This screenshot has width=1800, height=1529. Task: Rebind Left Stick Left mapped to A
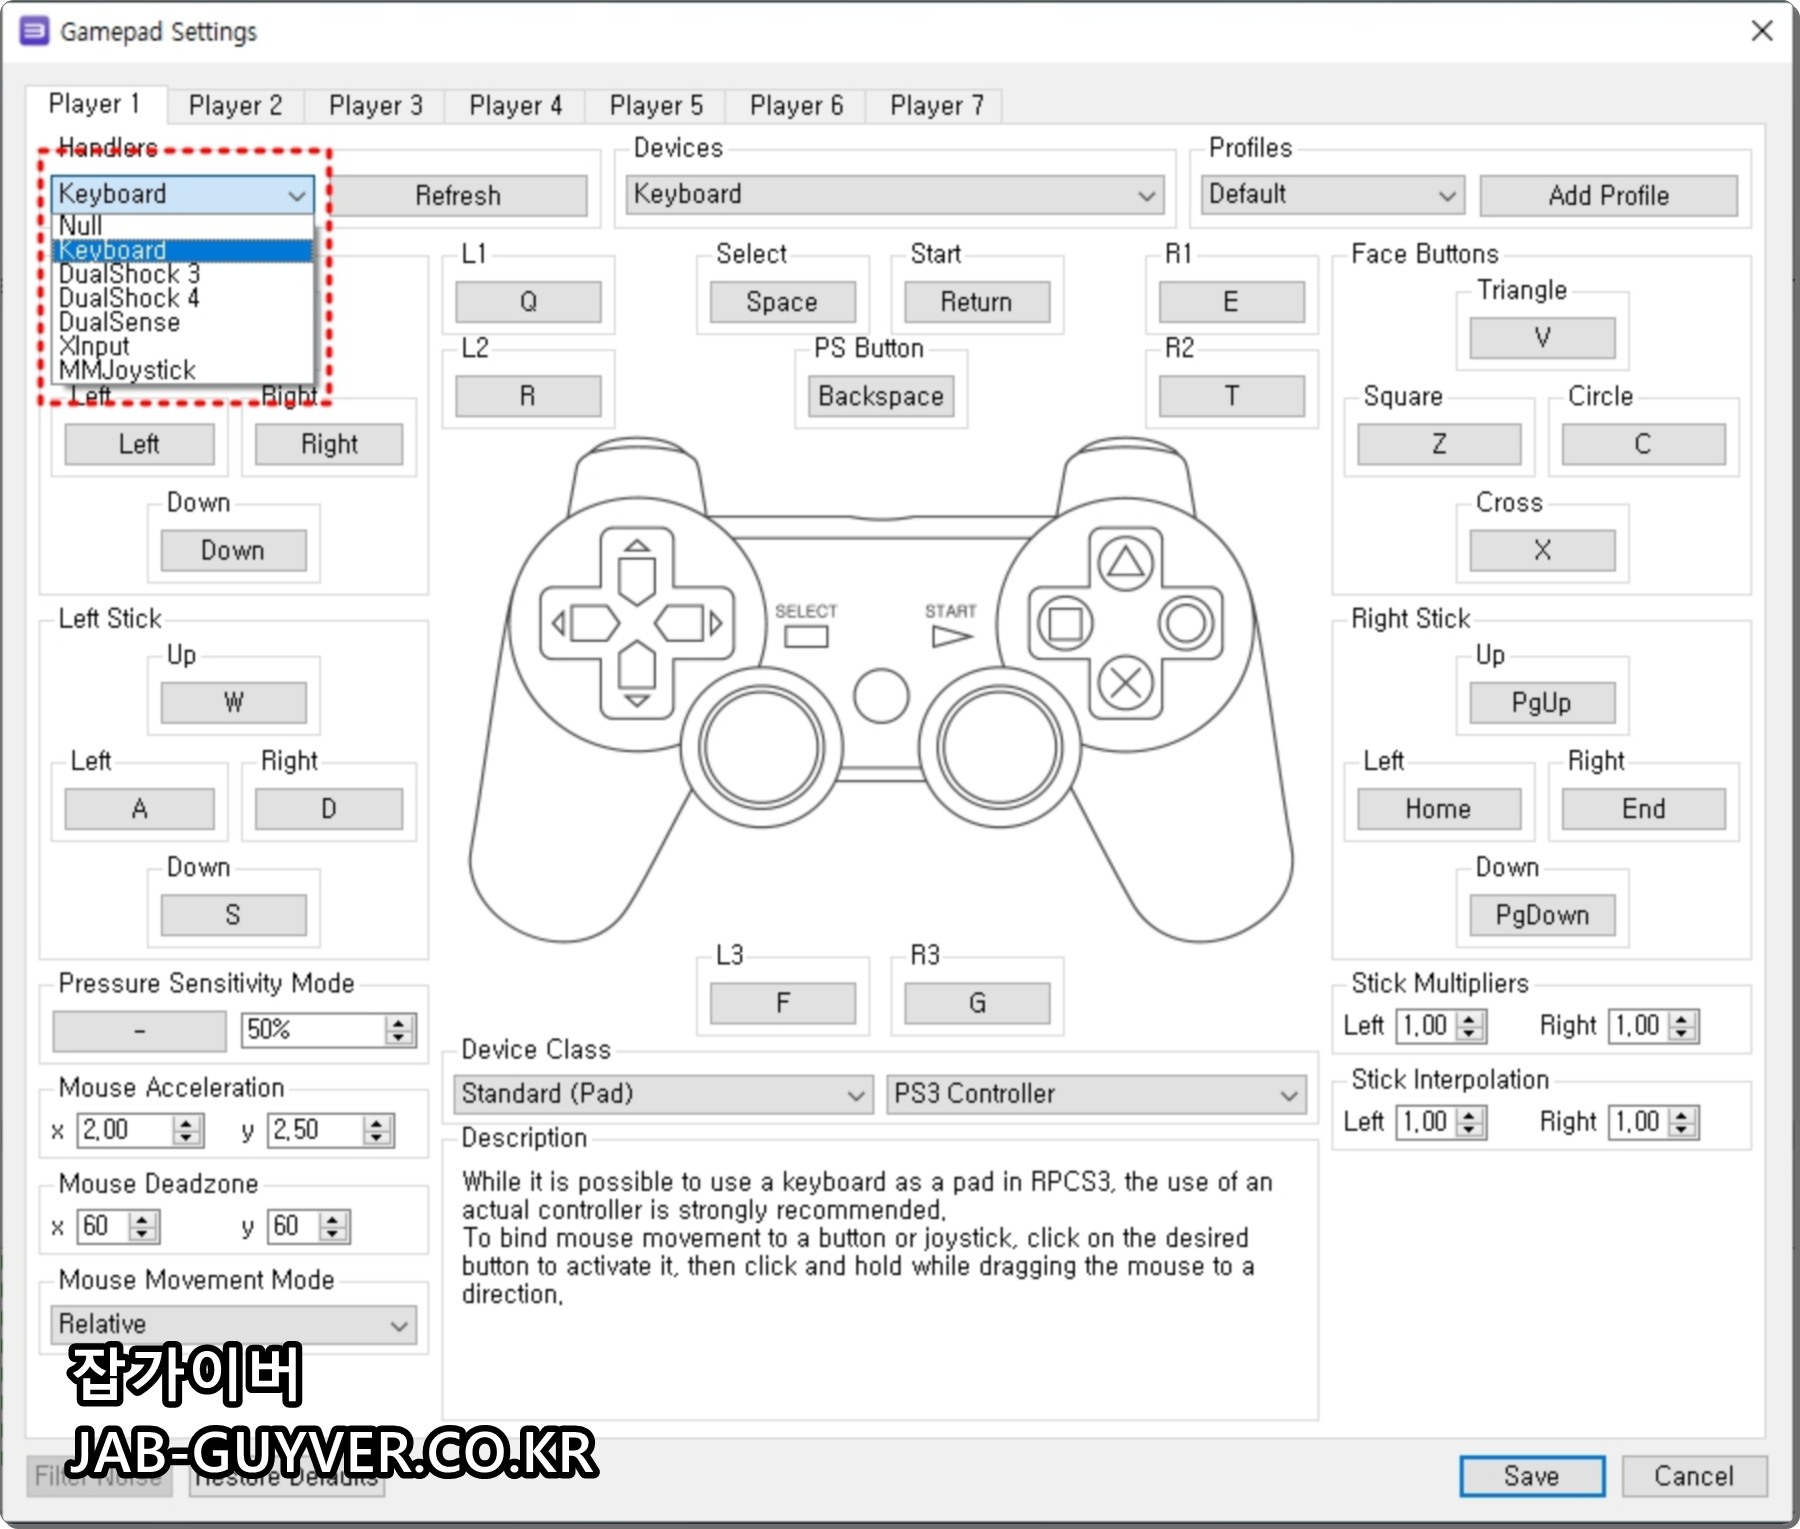(139, 809)
